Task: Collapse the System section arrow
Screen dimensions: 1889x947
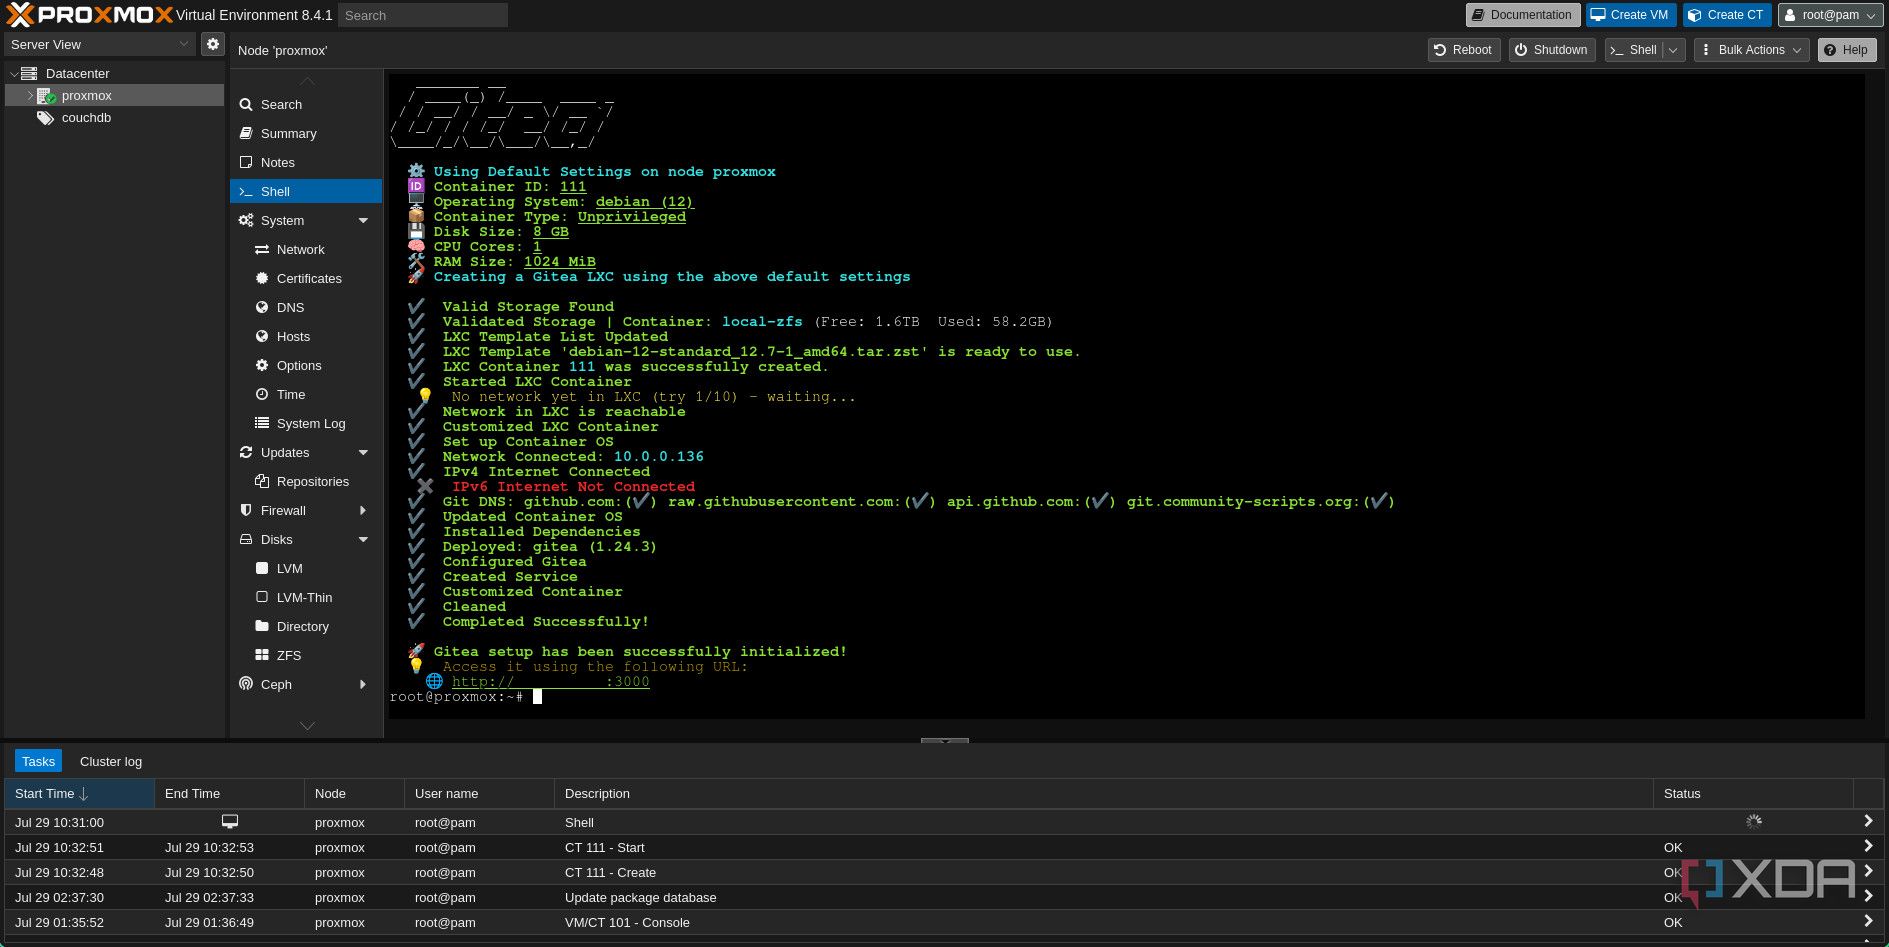Action: coord(363,221)
